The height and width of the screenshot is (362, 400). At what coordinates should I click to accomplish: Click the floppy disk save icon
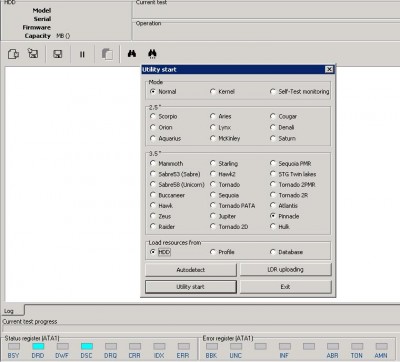pos(58,54)
